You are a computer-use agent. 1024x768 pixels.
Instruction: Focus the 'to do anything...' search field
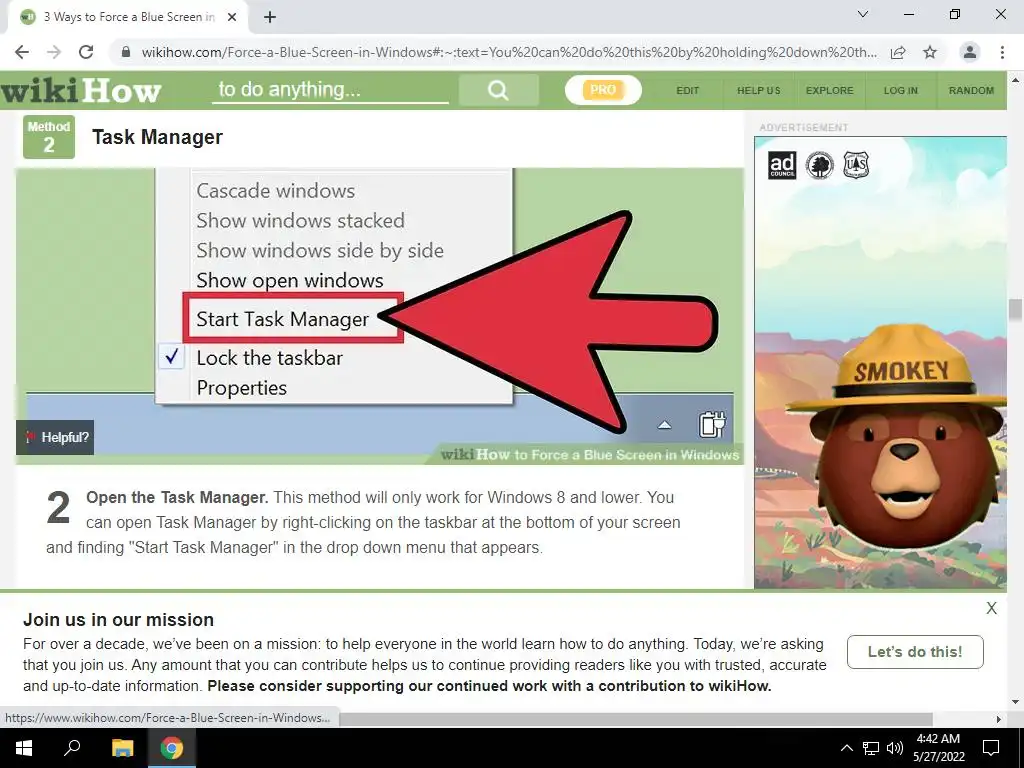330,90
